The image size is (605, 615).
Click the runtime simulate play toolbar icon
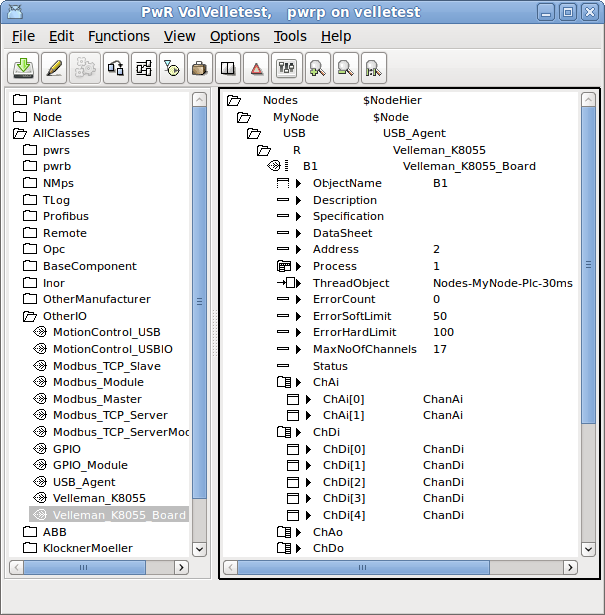172,68
